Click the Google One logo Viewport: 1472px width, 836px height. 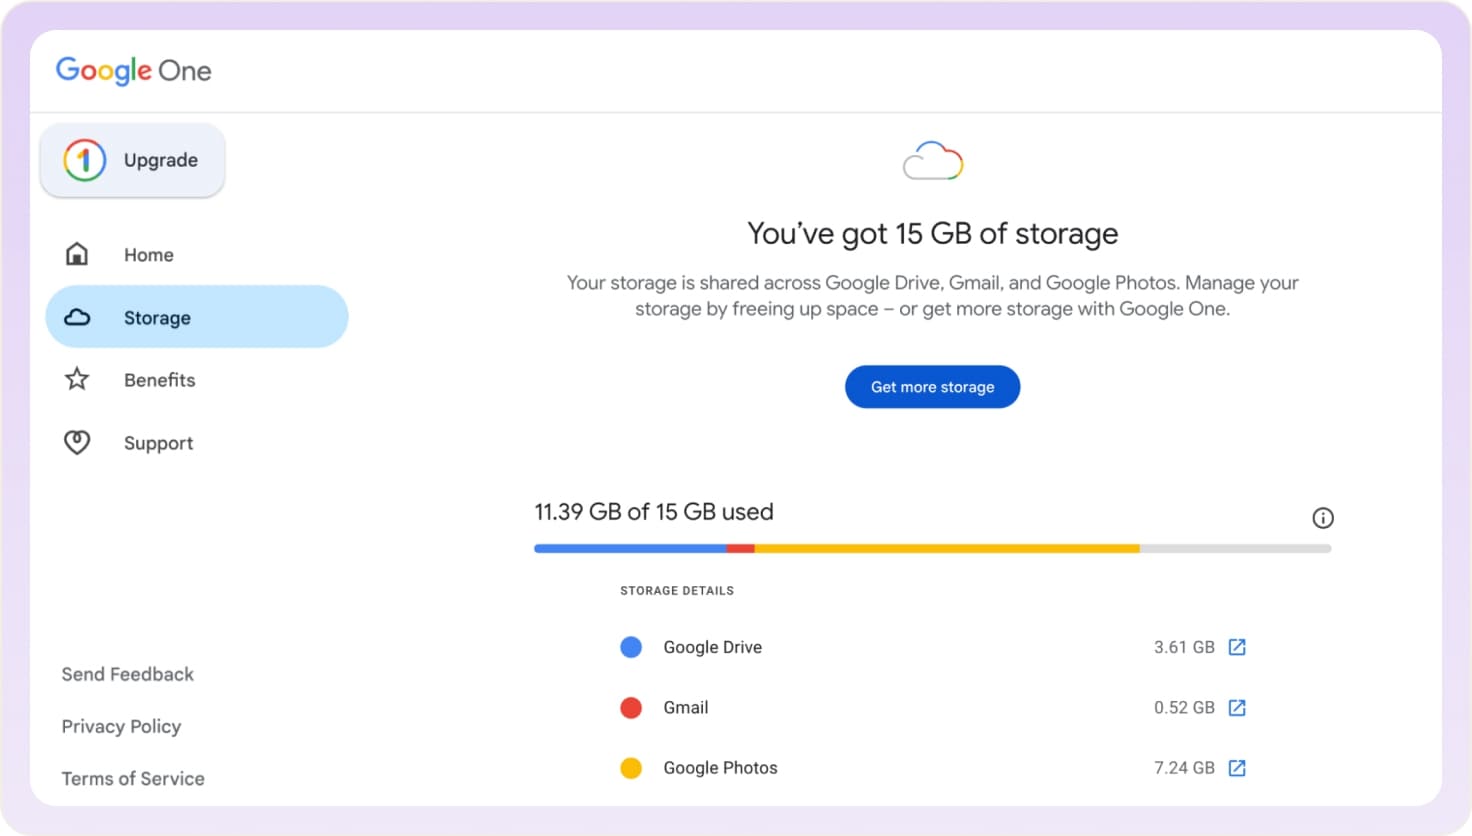coord(133,70)
